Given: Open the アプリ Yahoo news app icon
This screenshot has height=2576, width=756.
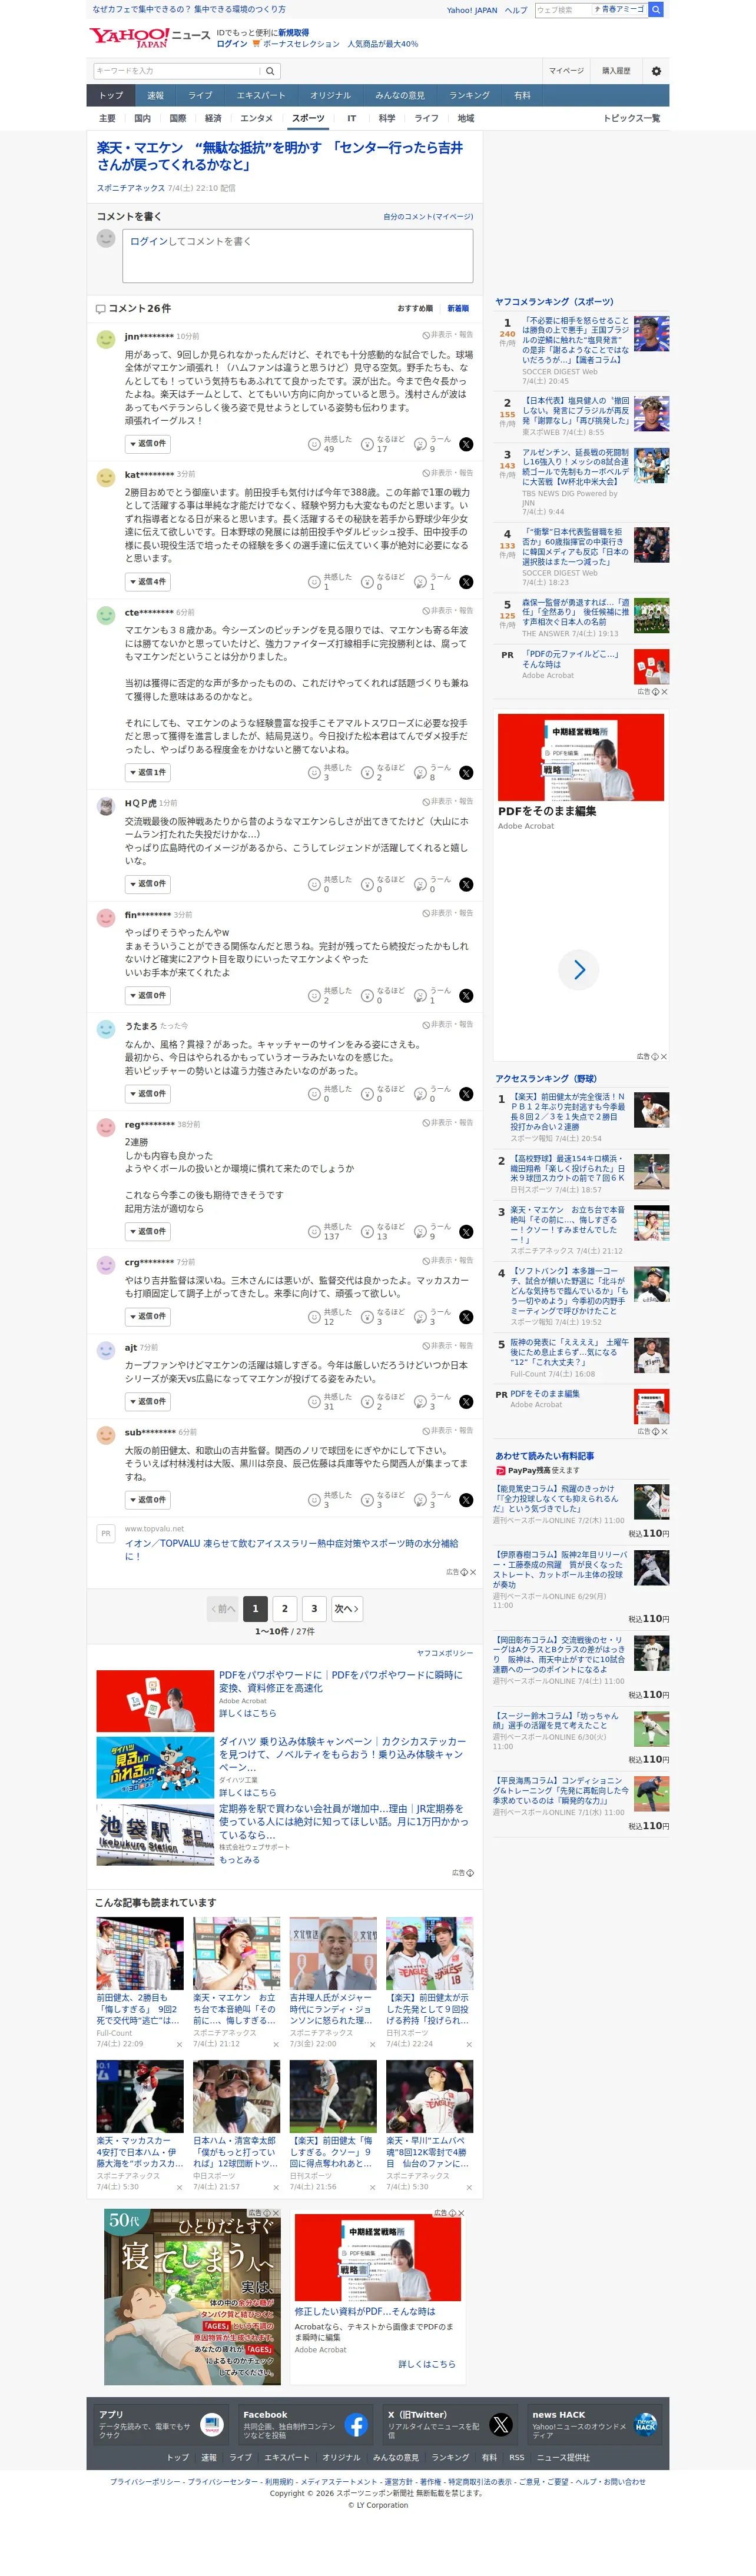Looking at the screenshot, I should [x=212, y=2424].
